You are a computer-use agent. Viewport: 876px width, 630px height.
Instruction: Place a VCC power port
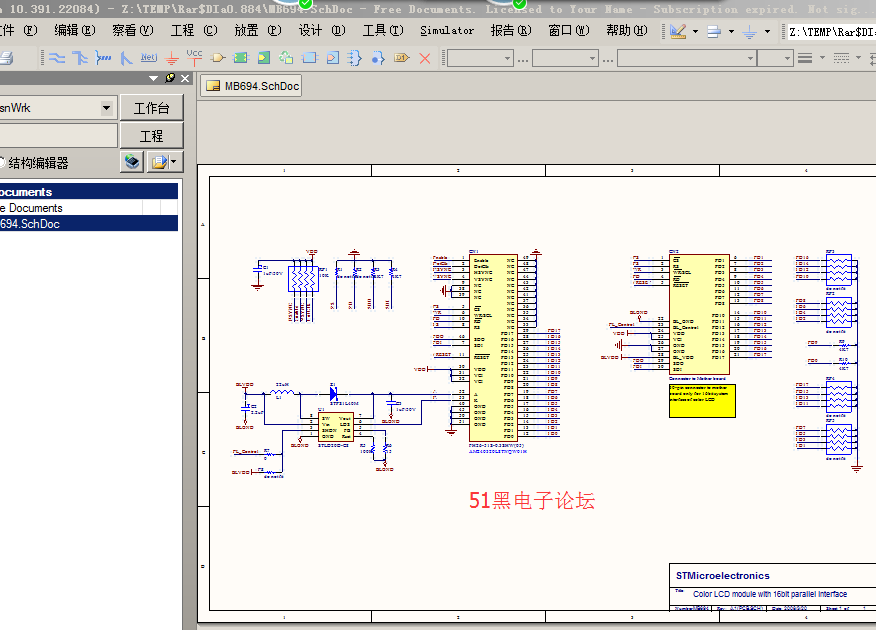(194, 58)
